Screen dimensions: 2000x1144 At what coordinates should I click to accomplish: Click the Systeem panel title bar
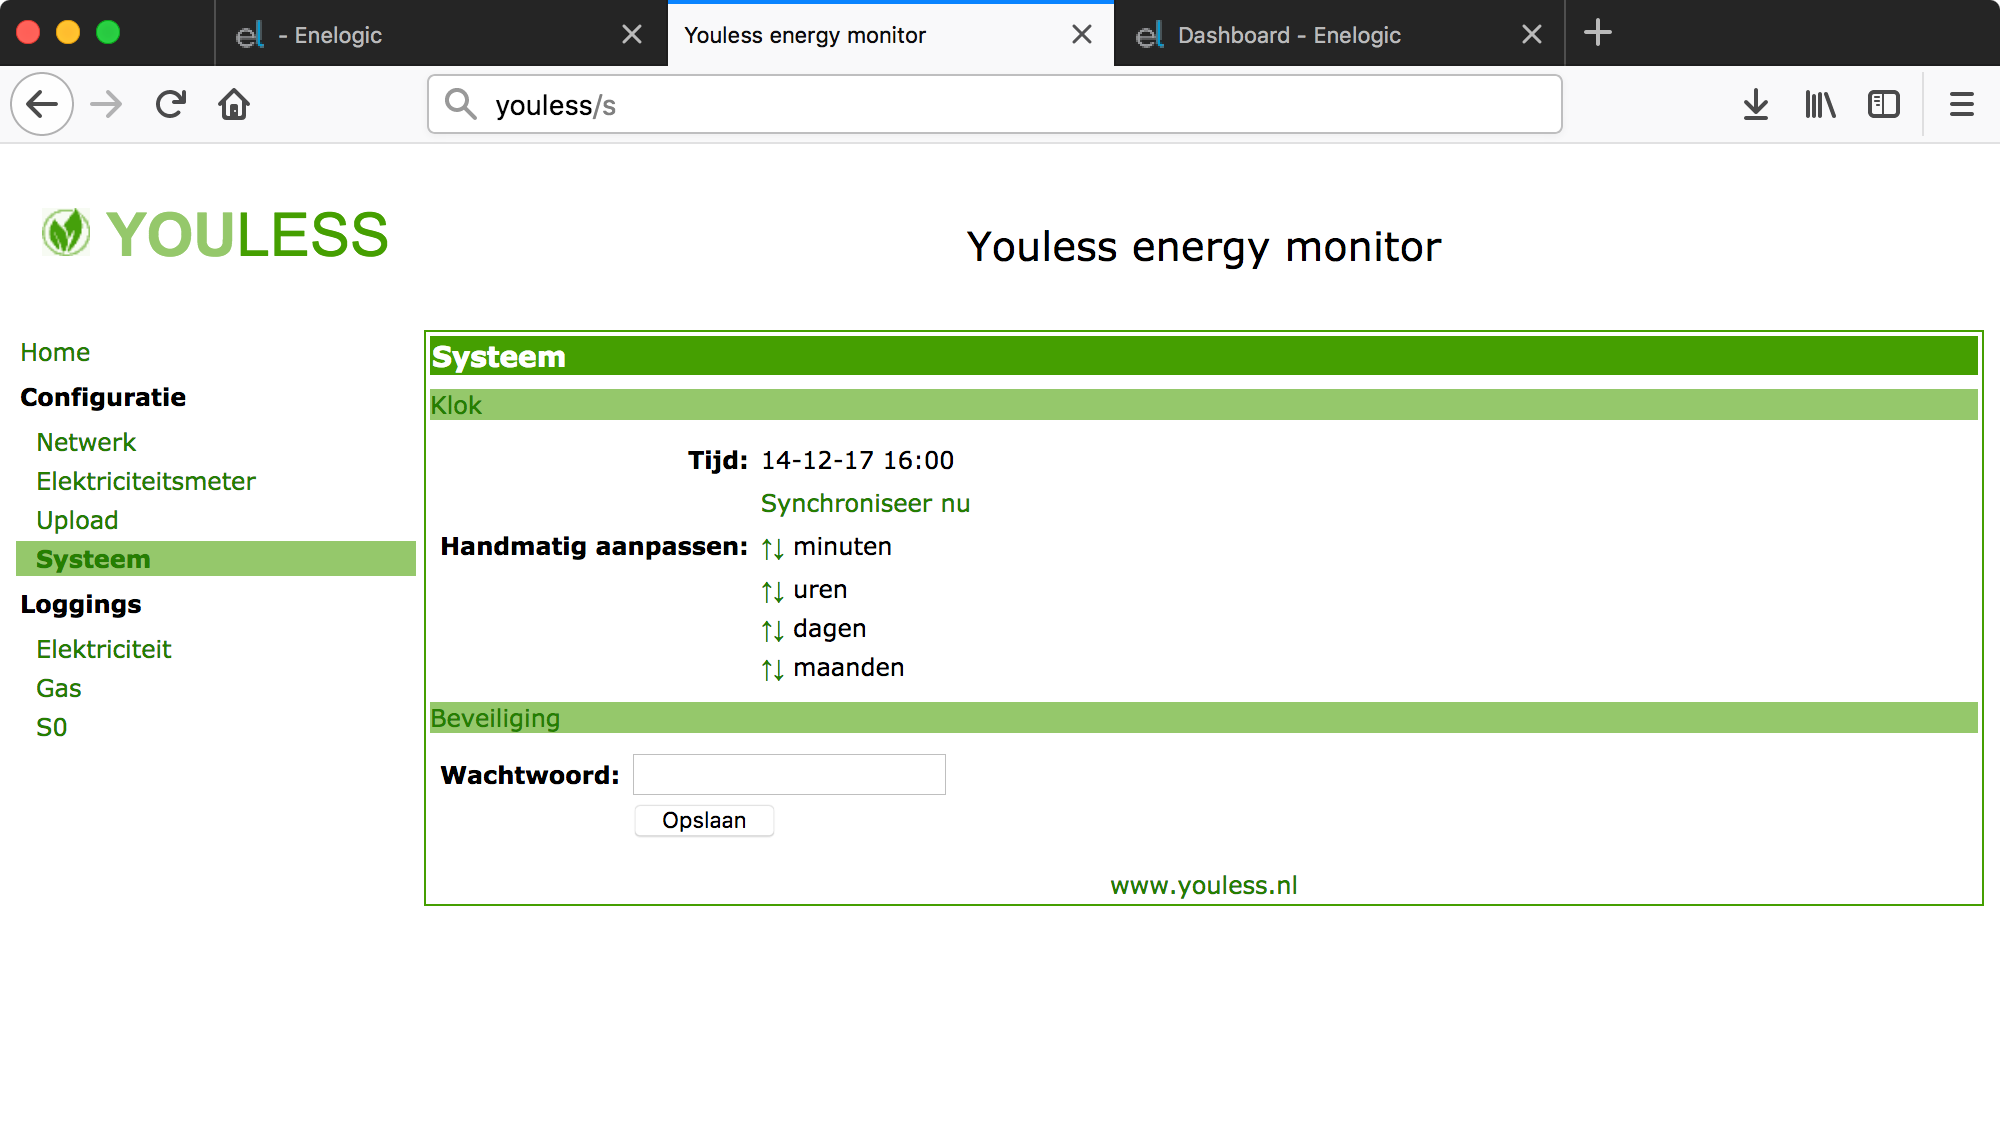point(1204,356)
